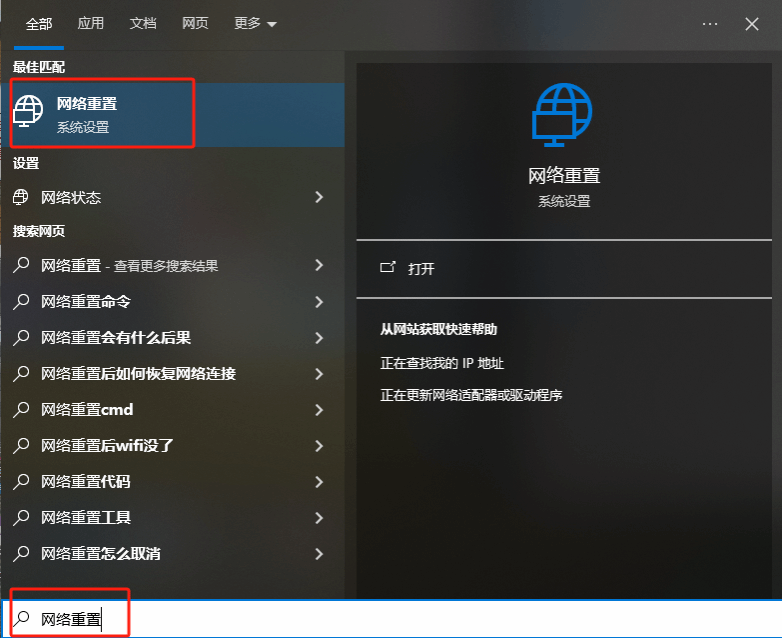
Task: Select web suggestion 网络重置怎么取消
Action: 101,553
